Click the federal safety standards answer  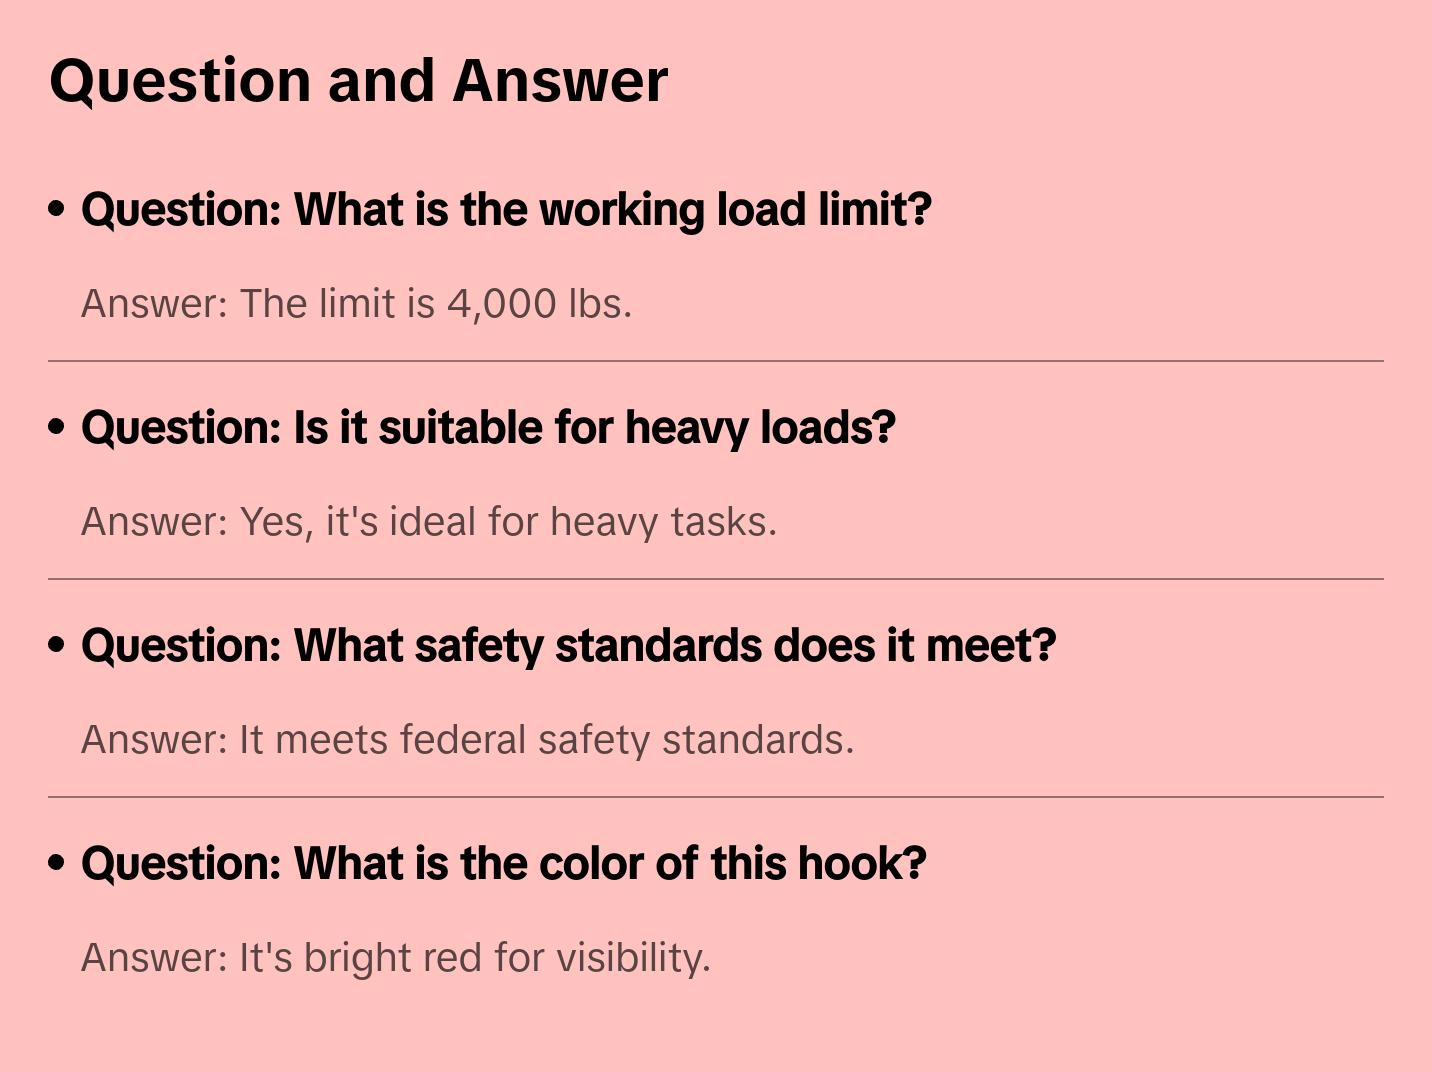467,740
